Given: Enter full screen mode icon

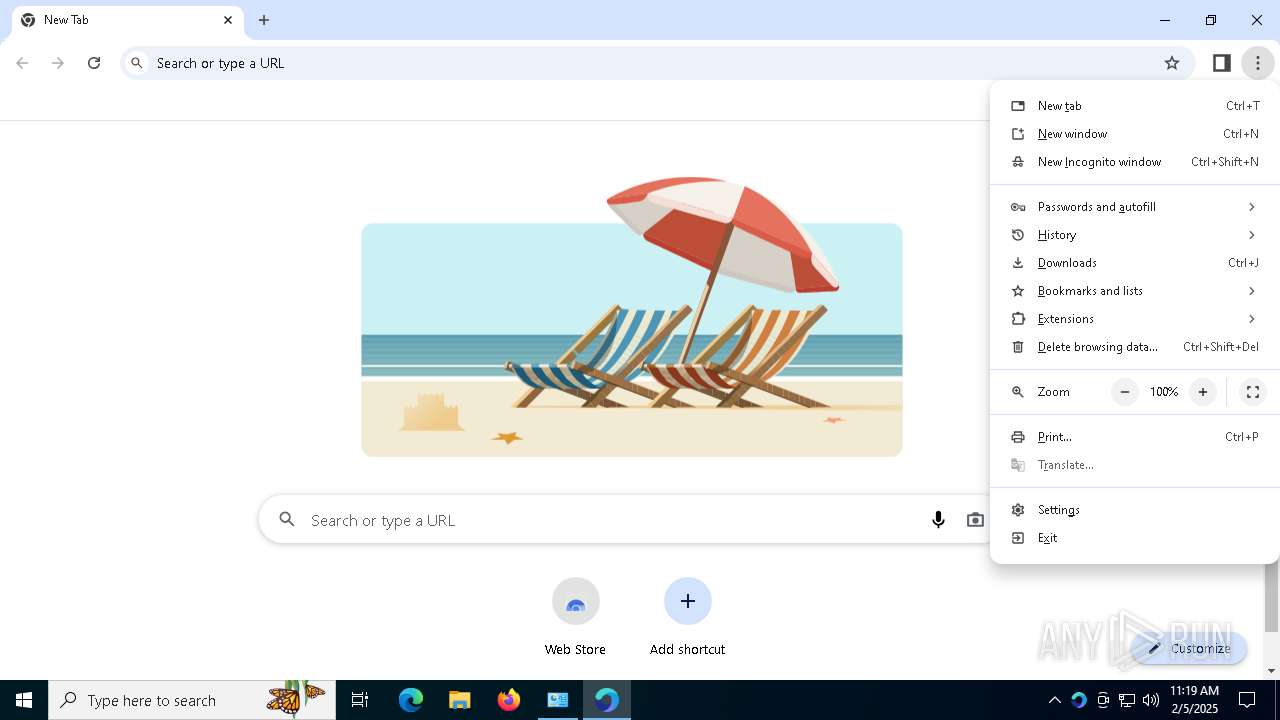Looking at the screenshot, I should [1252, 392].
